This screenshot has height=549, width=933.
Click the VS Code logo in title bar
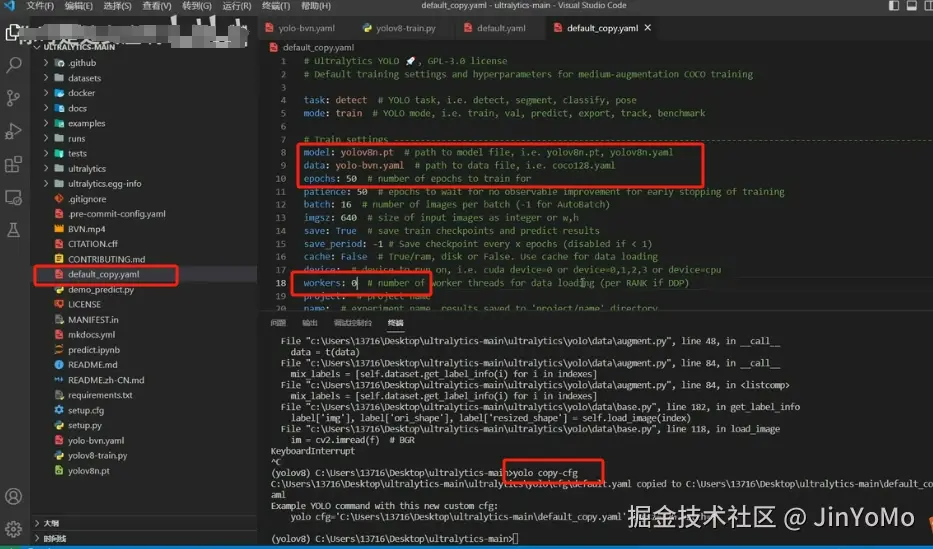pyautogui.click(x=9, y=5)
